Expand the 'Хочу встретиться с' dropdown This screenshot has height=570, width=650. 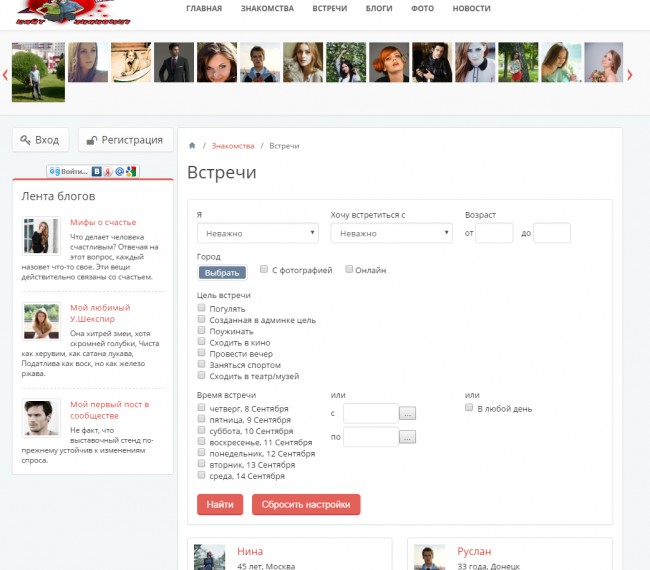point(391,233)
